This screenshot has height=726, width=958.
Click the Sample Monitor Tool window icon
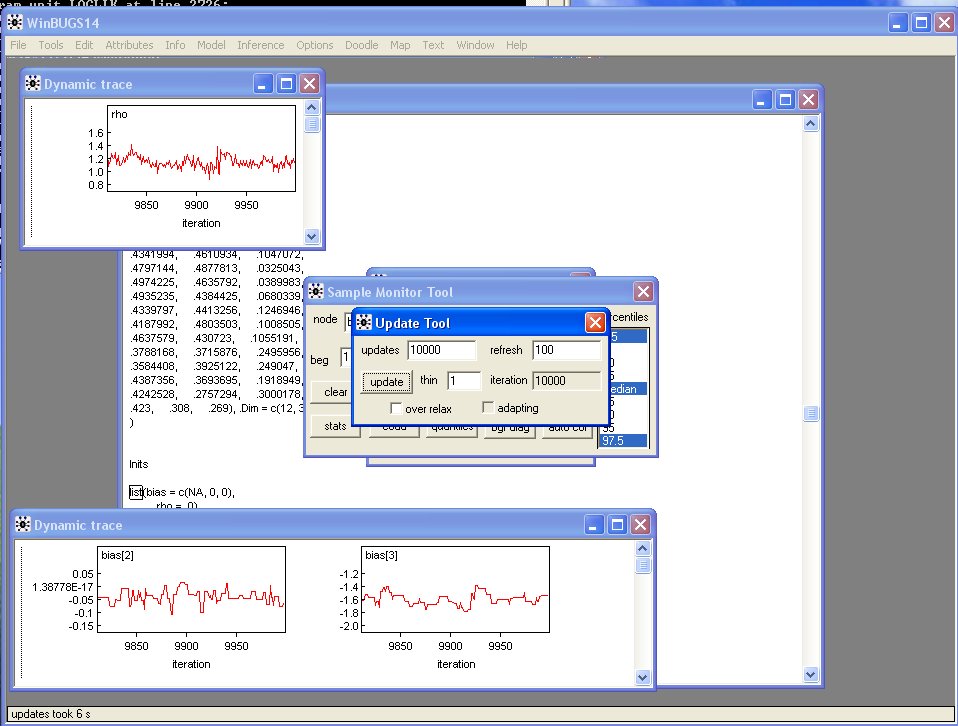(317, 292)
